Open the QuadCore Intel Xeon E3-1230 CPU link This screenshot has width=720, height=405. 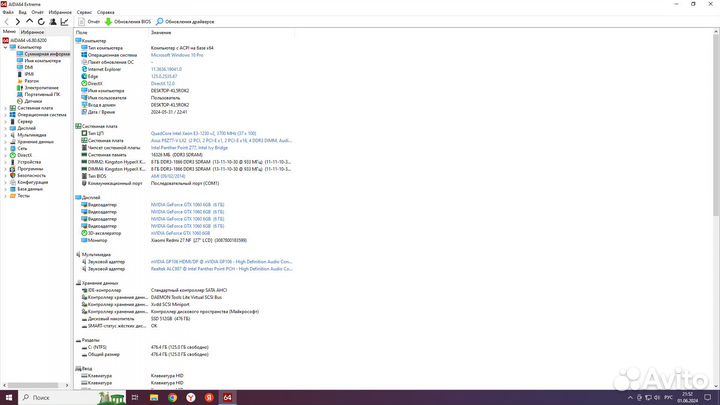point(203,133)
